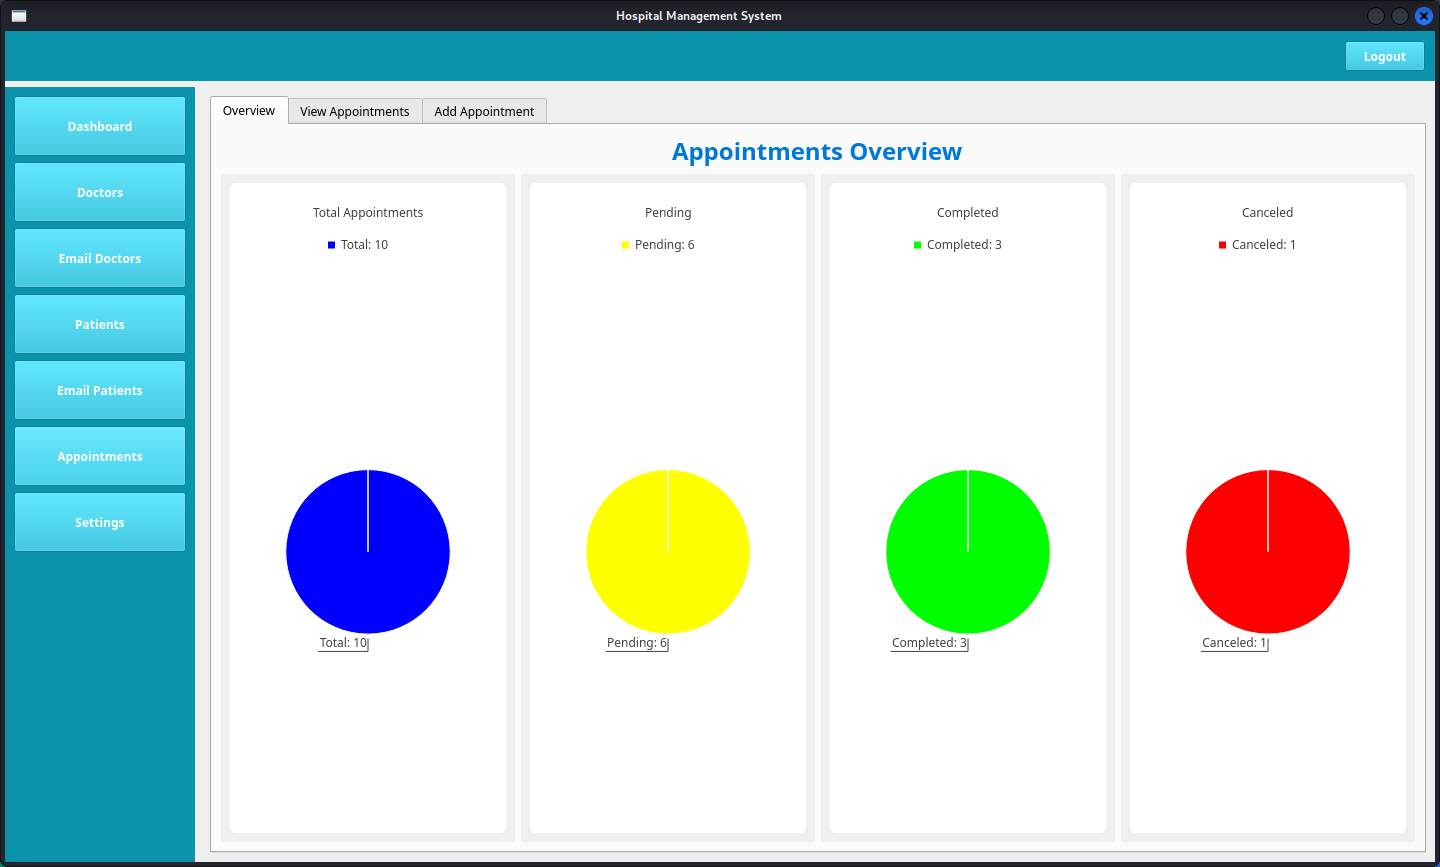
Task: Select the Overview tab
Action: [248, 110]
